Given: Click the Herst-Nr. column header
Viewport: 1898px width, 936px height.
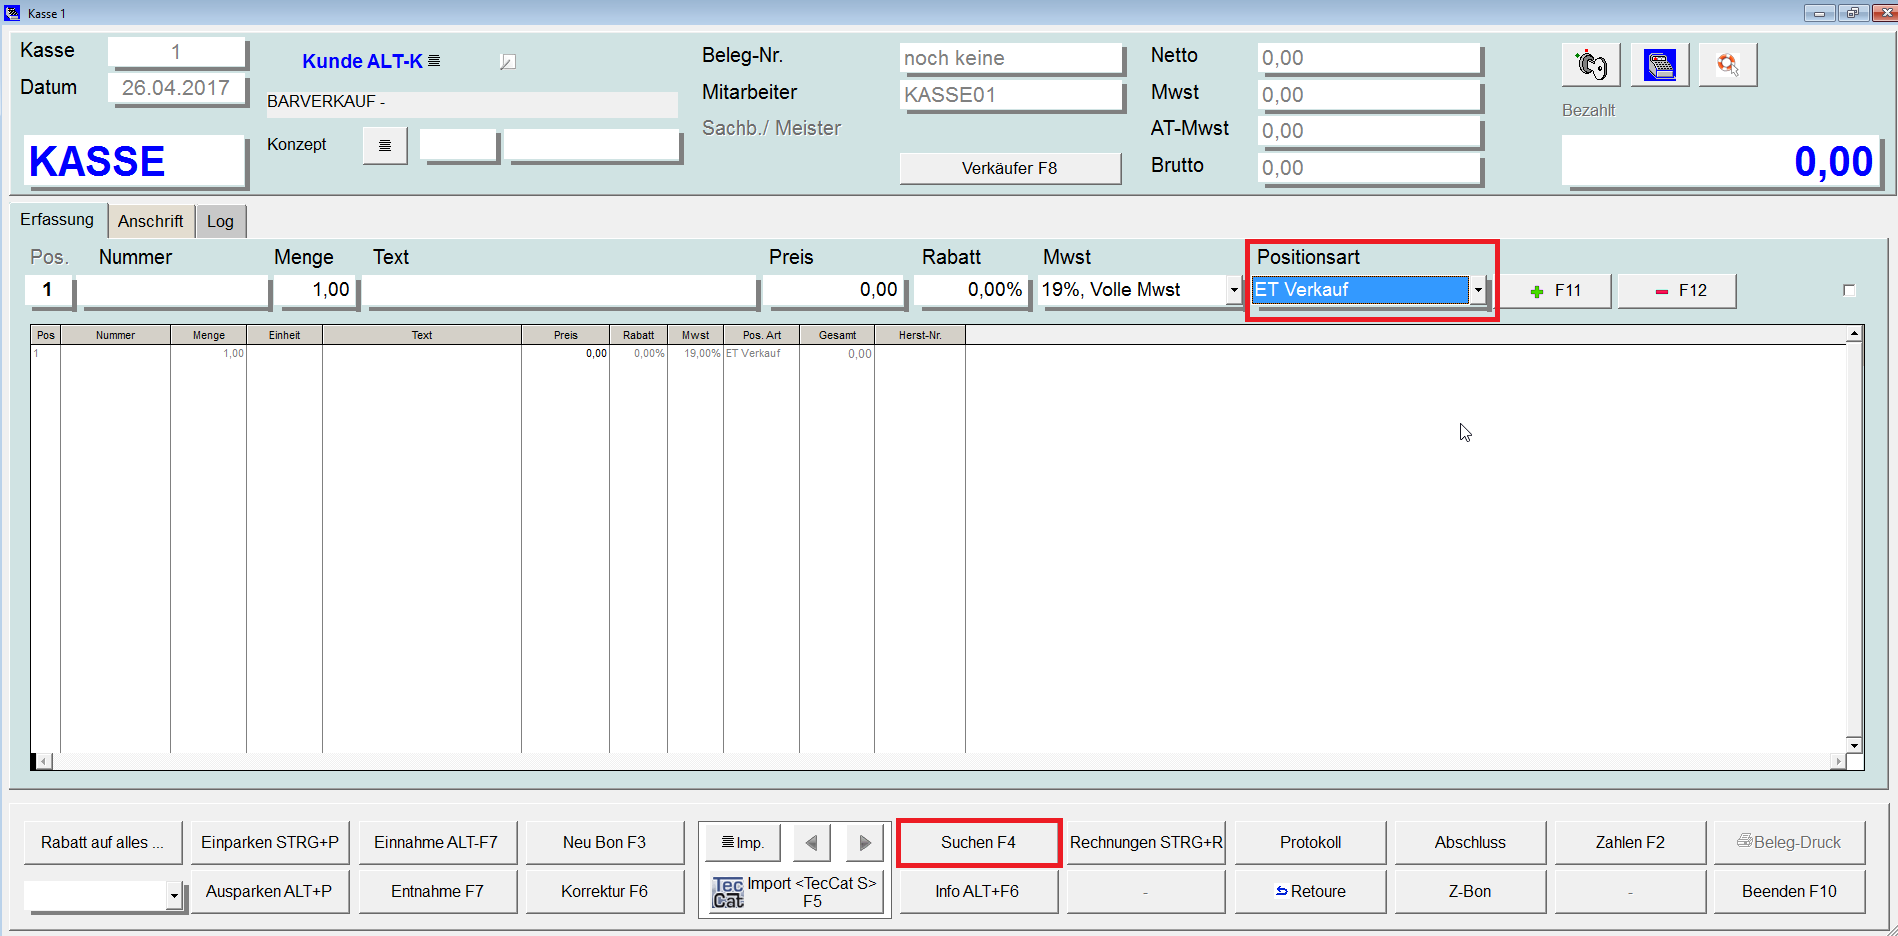Looking at the screenshot, I should click(920, 335).
